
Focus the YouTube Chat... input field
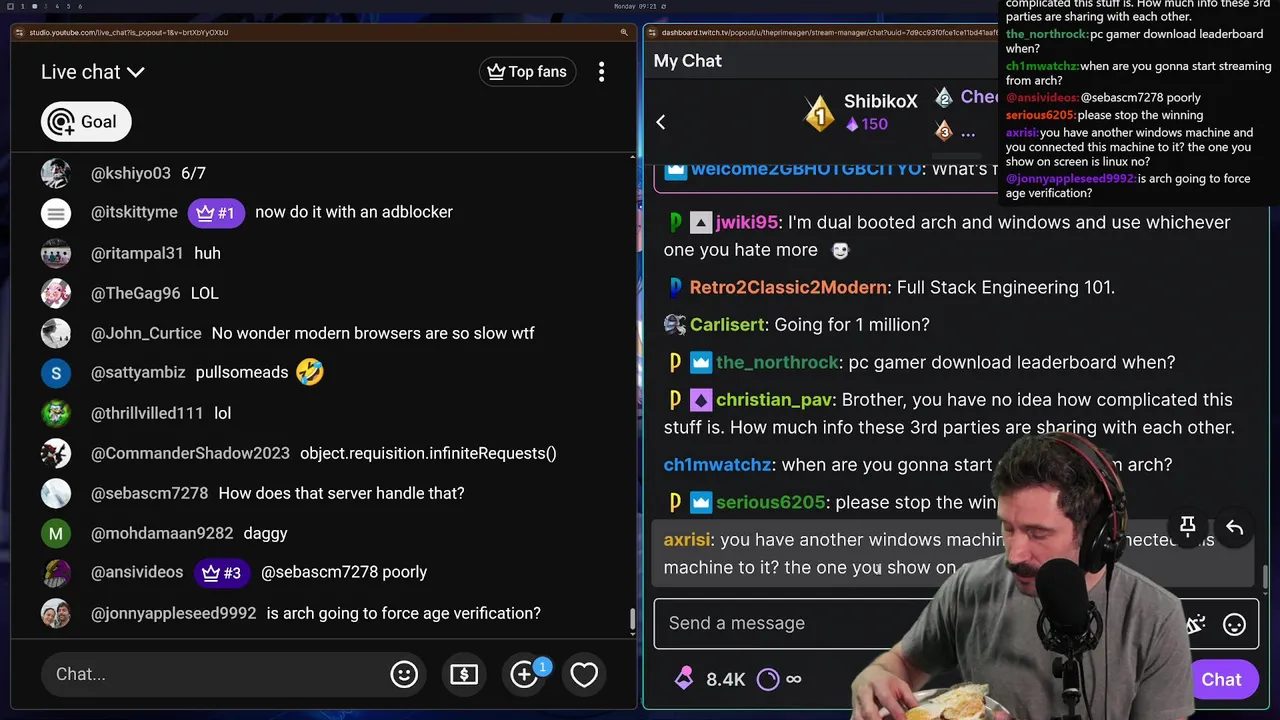click(x=210, y=674)
